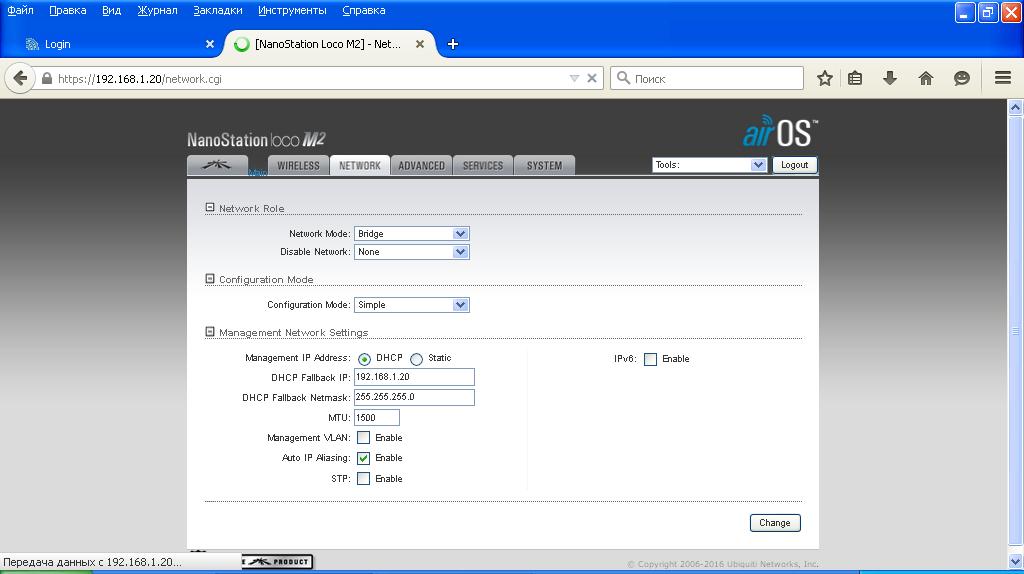This screenshot has height=574, width=1024.
Task: Collapse the Network Role section
Action: pyautogui.click(x=210, y=208)
